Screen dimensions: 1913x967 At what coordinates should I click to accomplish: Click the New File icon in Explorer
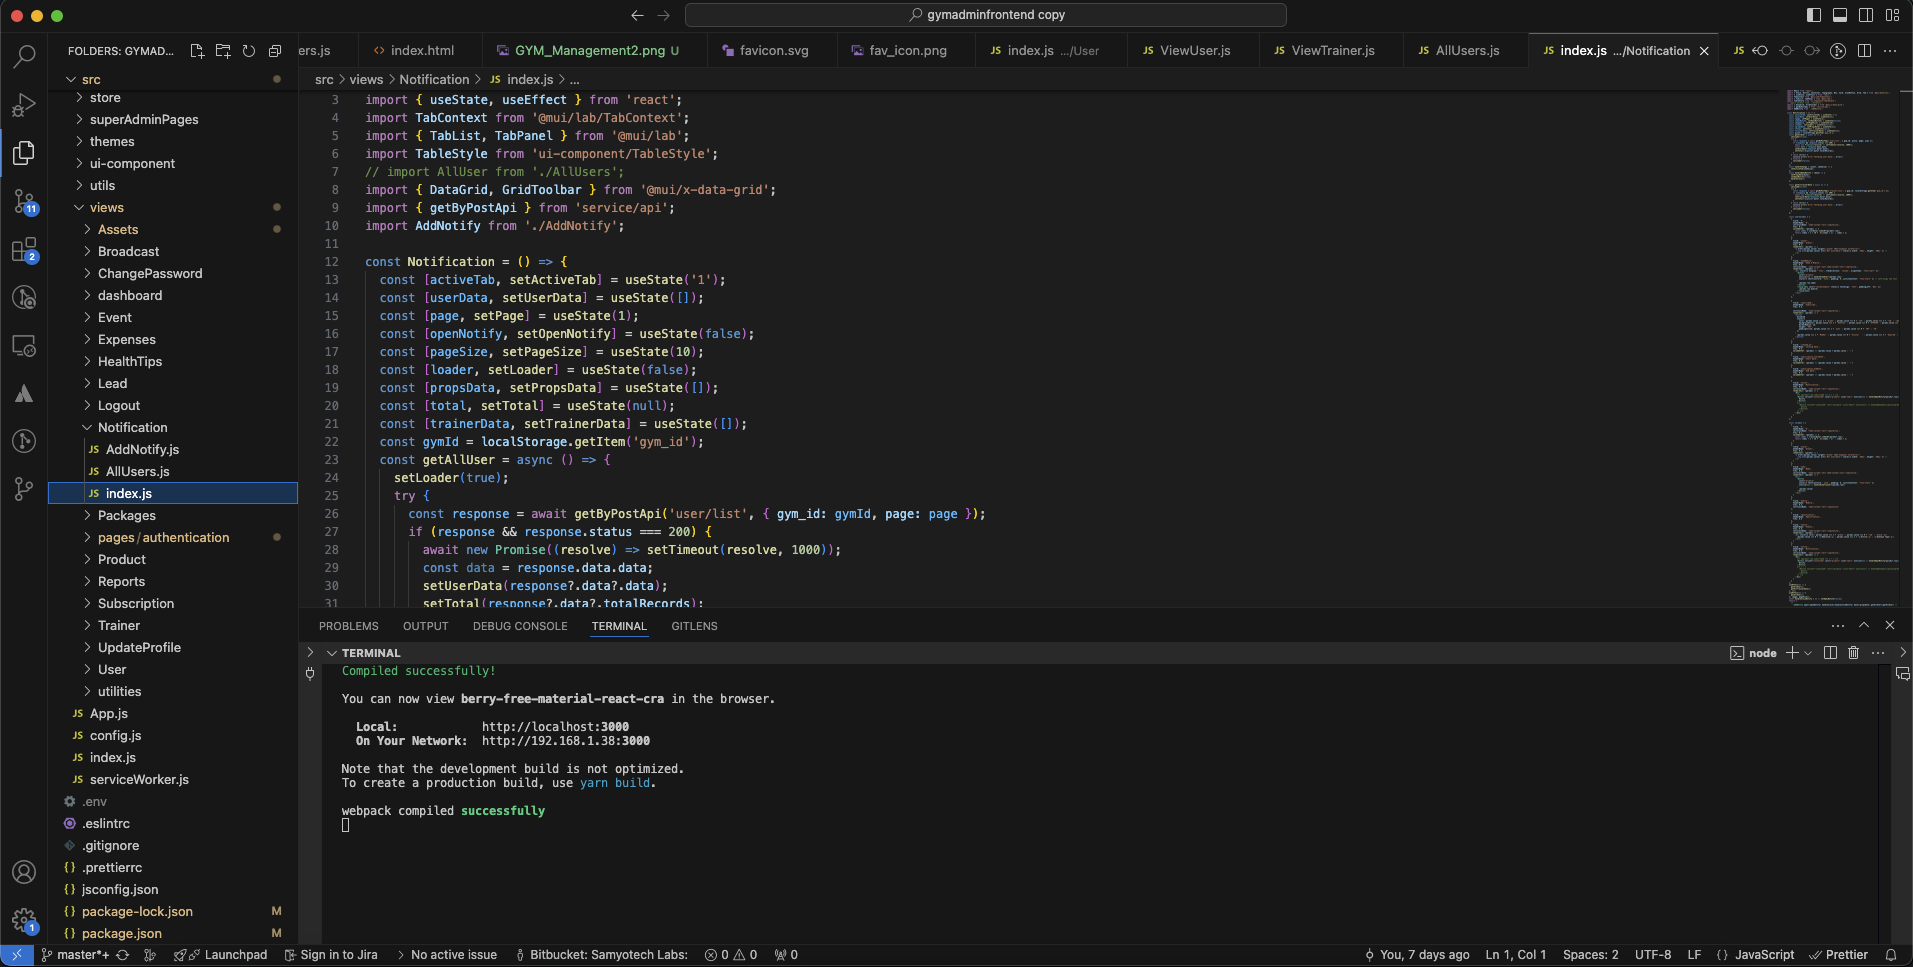[197, 51]
